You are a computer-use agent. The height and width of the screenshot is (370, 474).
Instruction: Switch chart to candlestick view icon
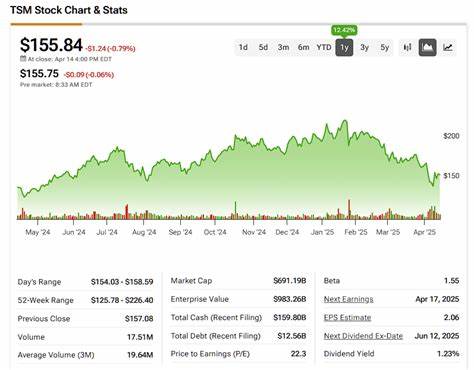click(407, 47)
